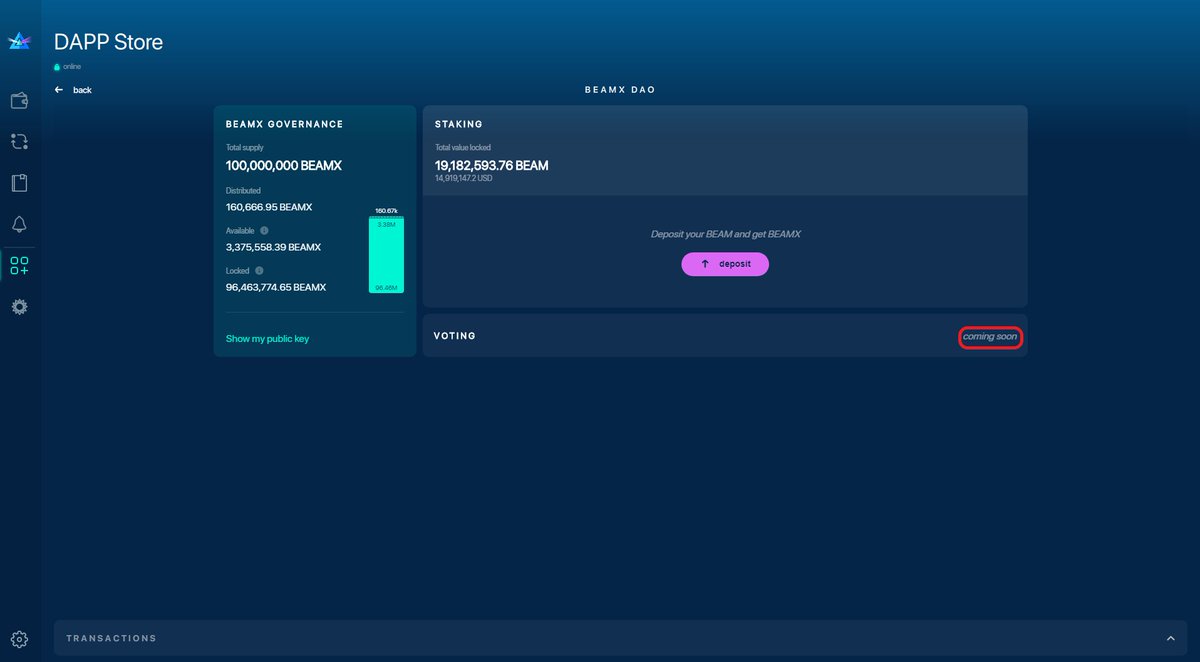Click the TRANSACTIONS panel header
Viewport: 1200px width, 662px height.
click(620, 638)
